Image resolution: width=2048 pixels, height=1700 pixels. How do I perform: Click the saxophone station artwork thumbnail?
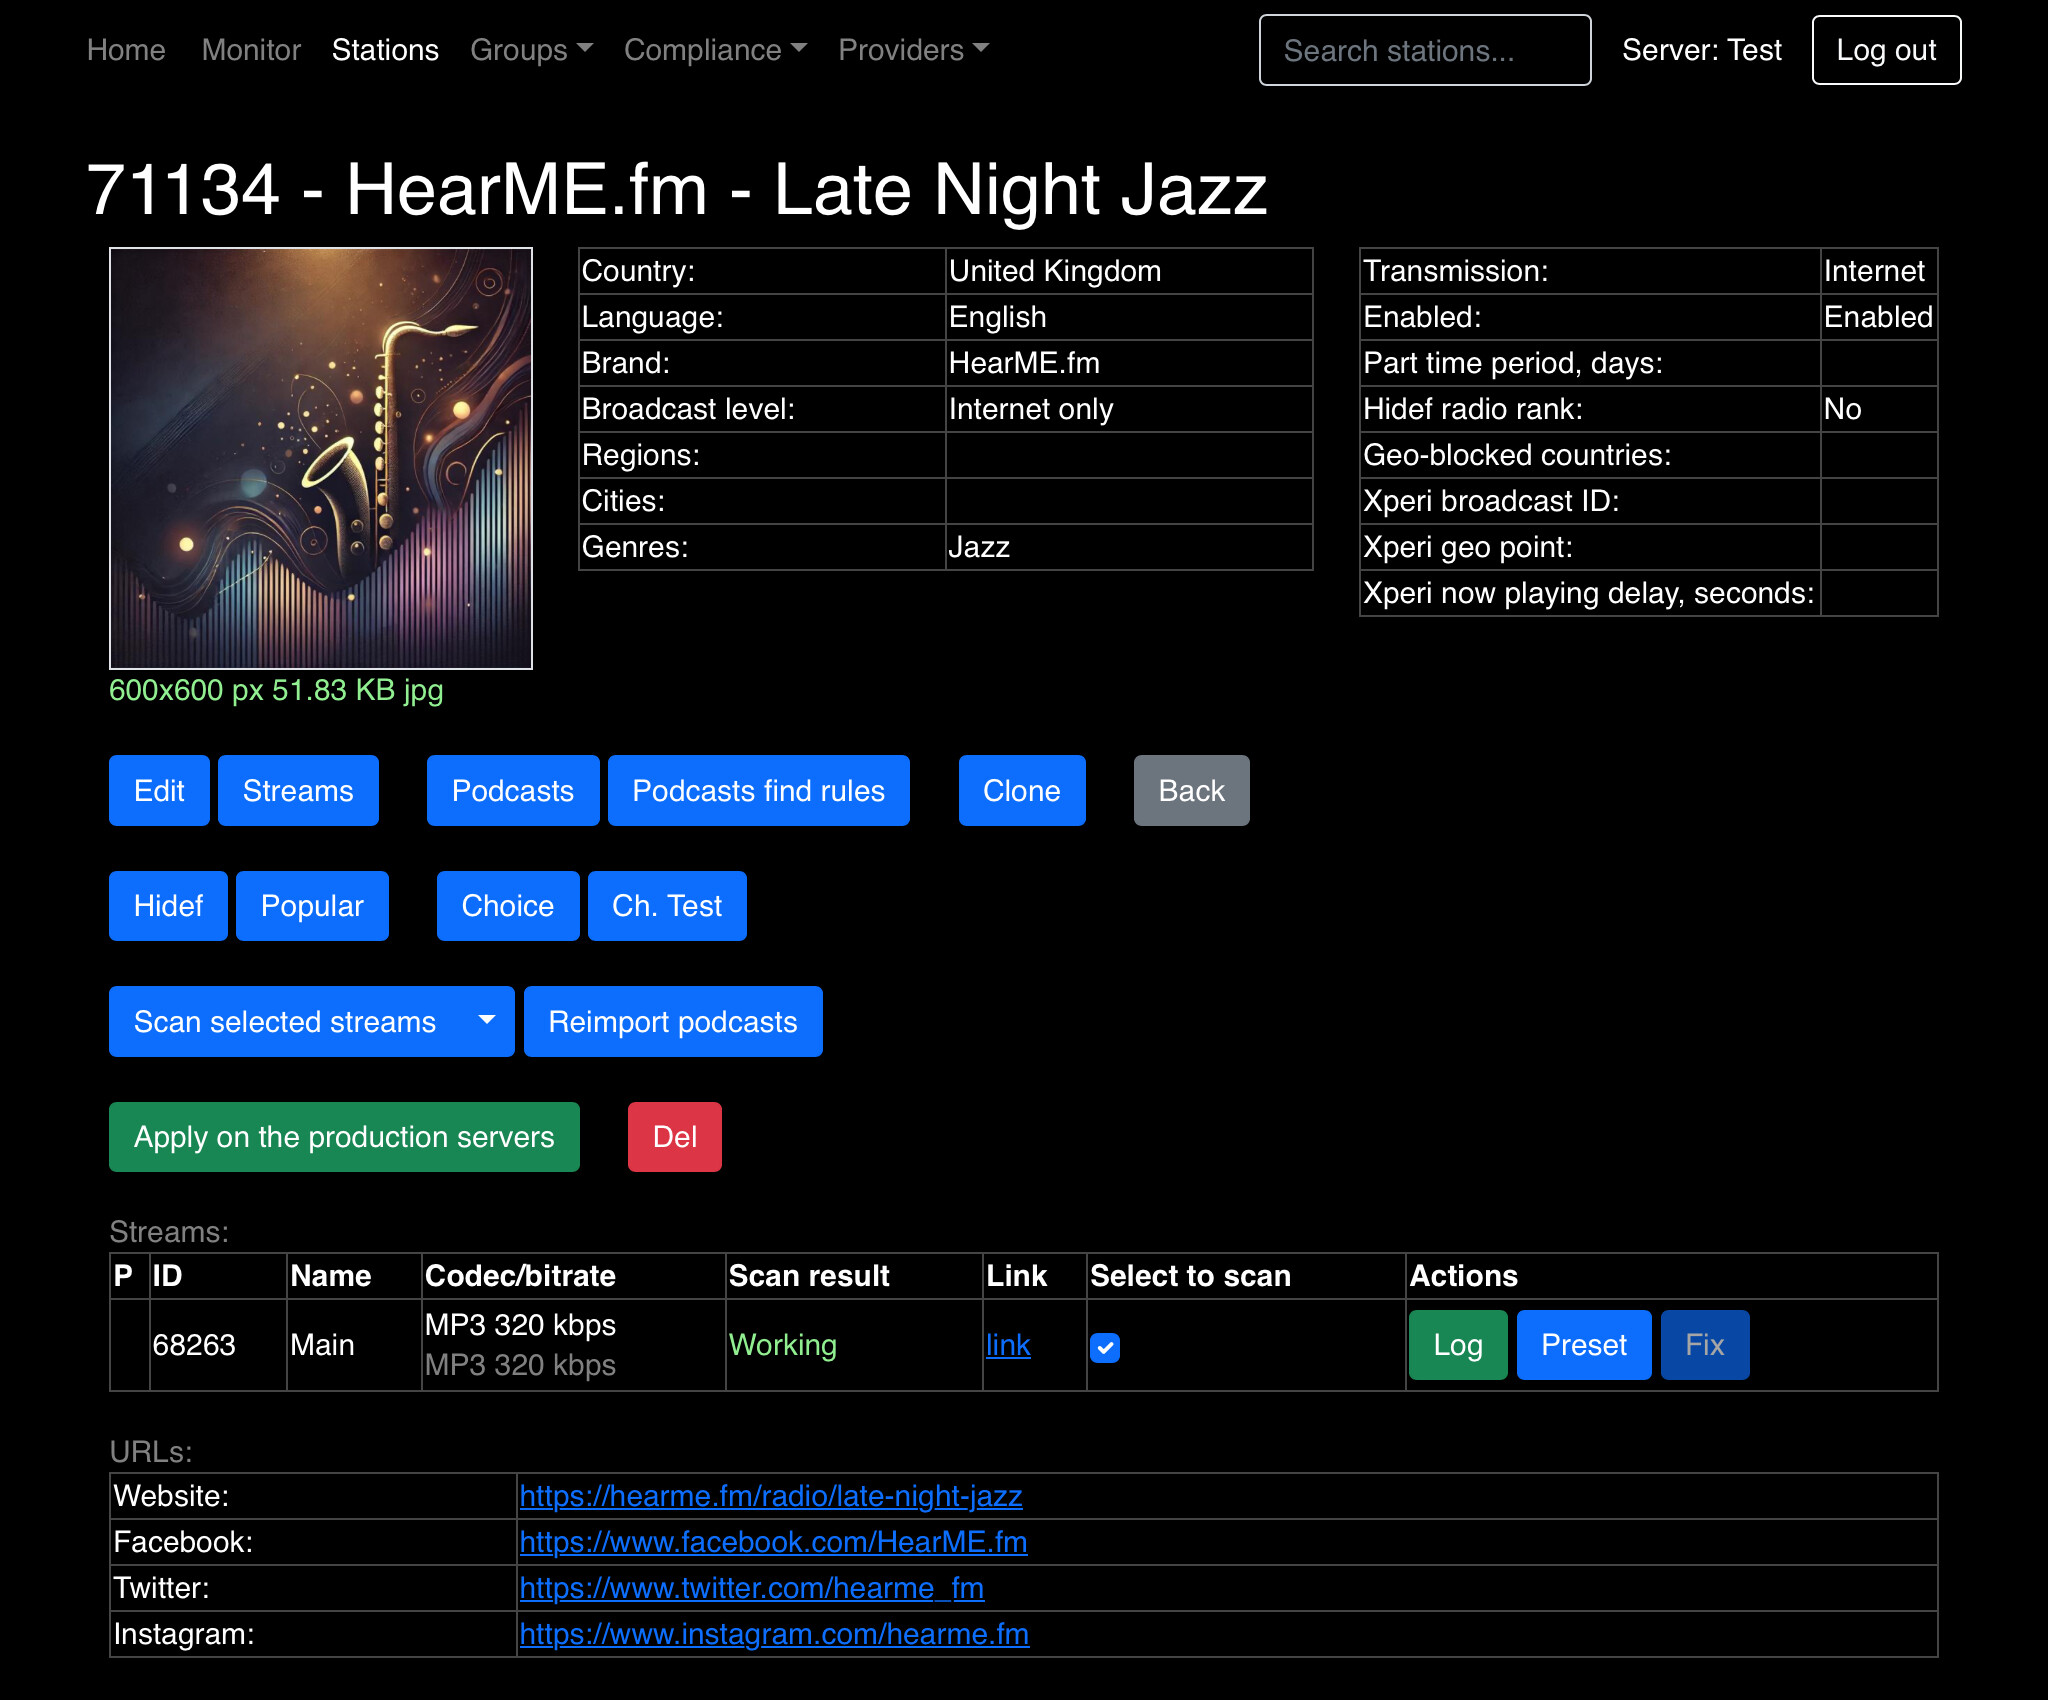320,458
